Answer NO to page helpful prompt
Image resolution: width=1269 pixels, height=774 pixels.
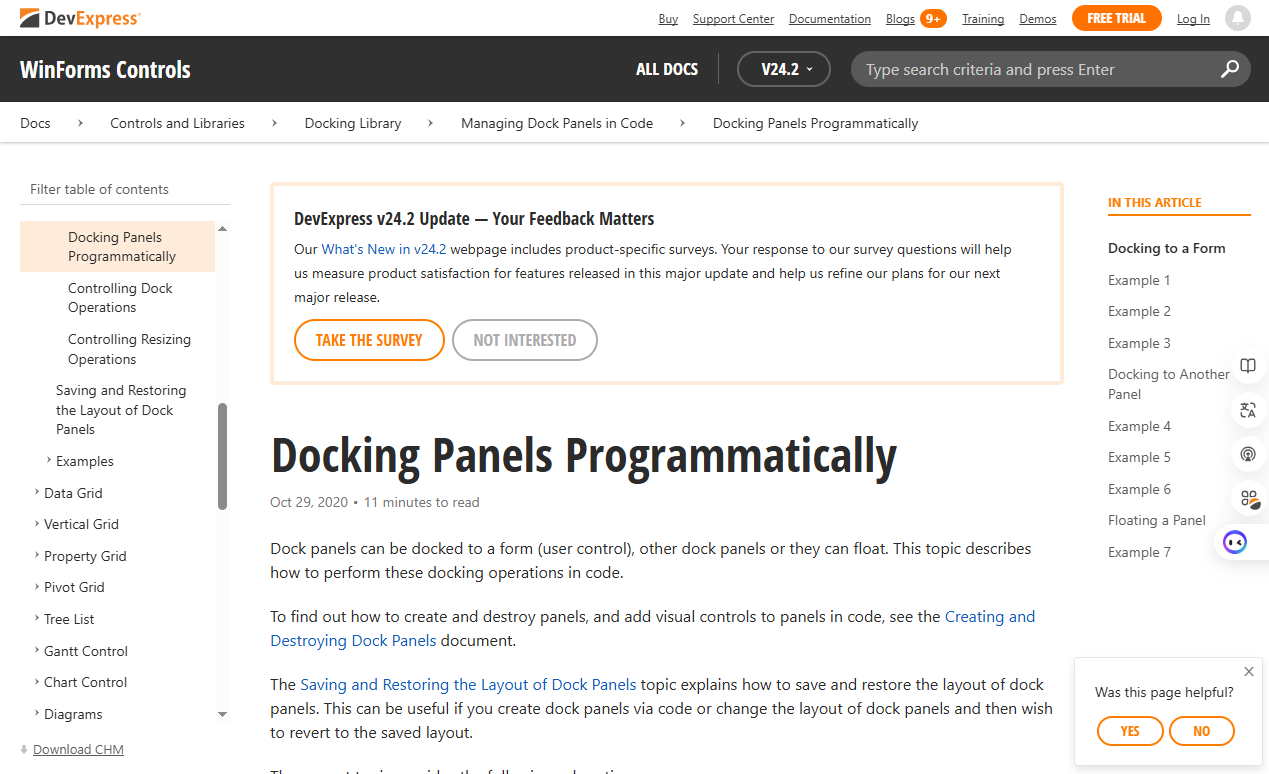click(x=1202, y=731)
